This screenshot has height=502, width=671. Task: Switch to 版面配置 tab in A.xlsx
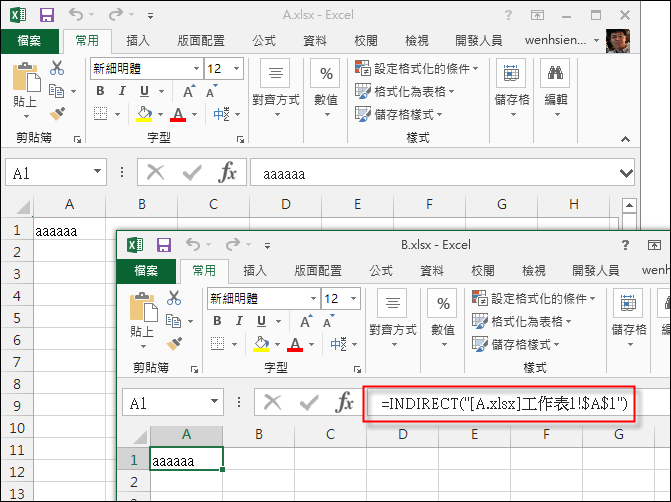(x=201, y=41)
